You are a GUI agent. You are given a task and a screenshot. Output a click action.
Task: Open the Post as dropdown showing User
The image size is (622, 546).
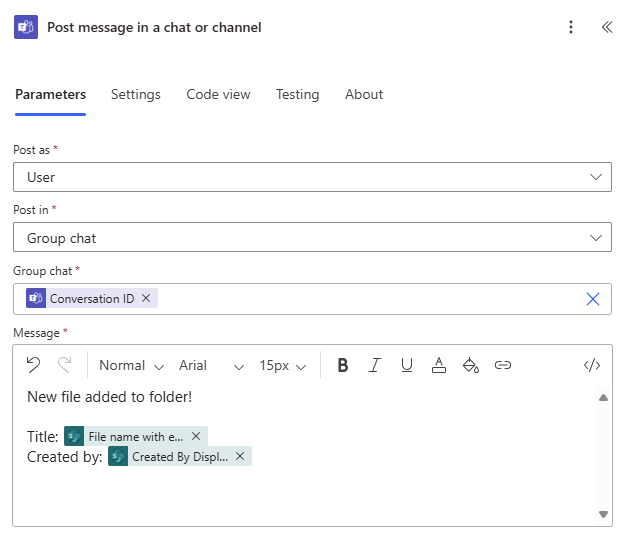click(x=312, y=177)
